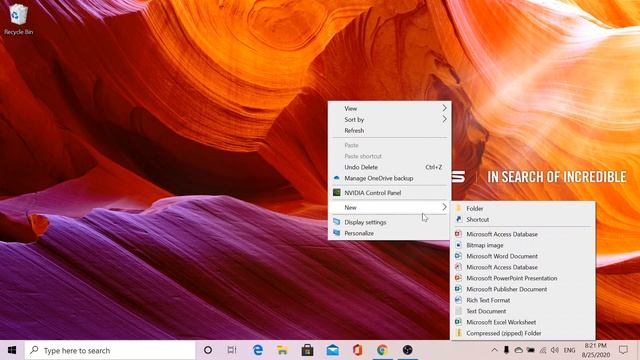
Task: Open Microsoft Store from the taskbar
Action: tap(307, 350)
